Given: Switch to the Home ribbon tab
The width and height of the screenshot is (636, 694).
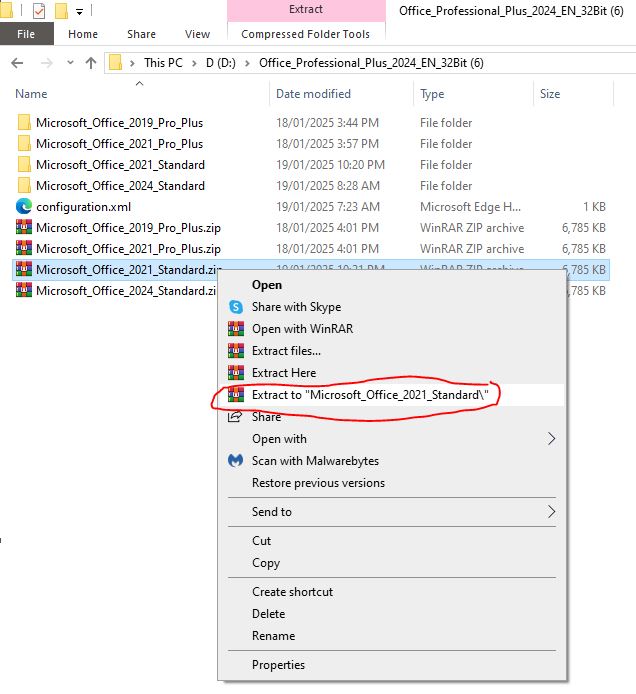Looking at the screenshot, I should click(x=83, y=34).
